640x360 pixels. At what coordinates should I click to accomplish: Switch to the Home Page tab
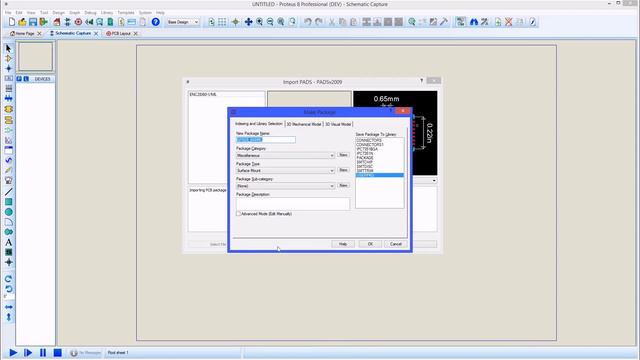point(25,33)
